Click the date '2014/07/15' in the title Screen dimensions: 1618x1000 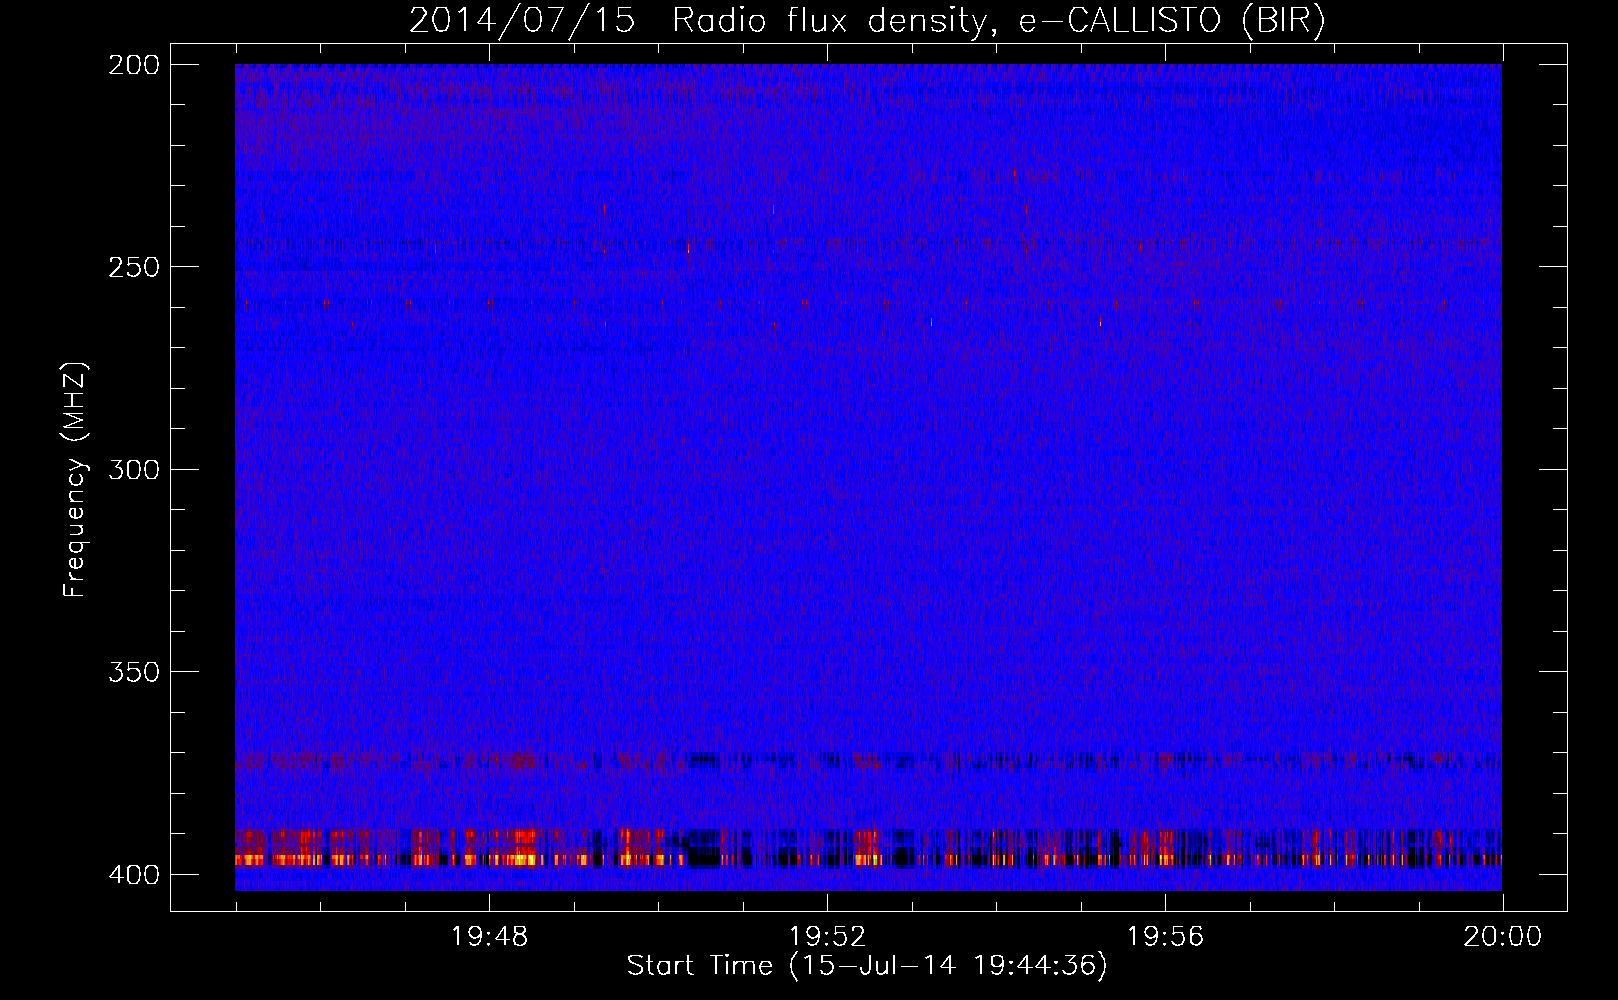coord(522,21)
